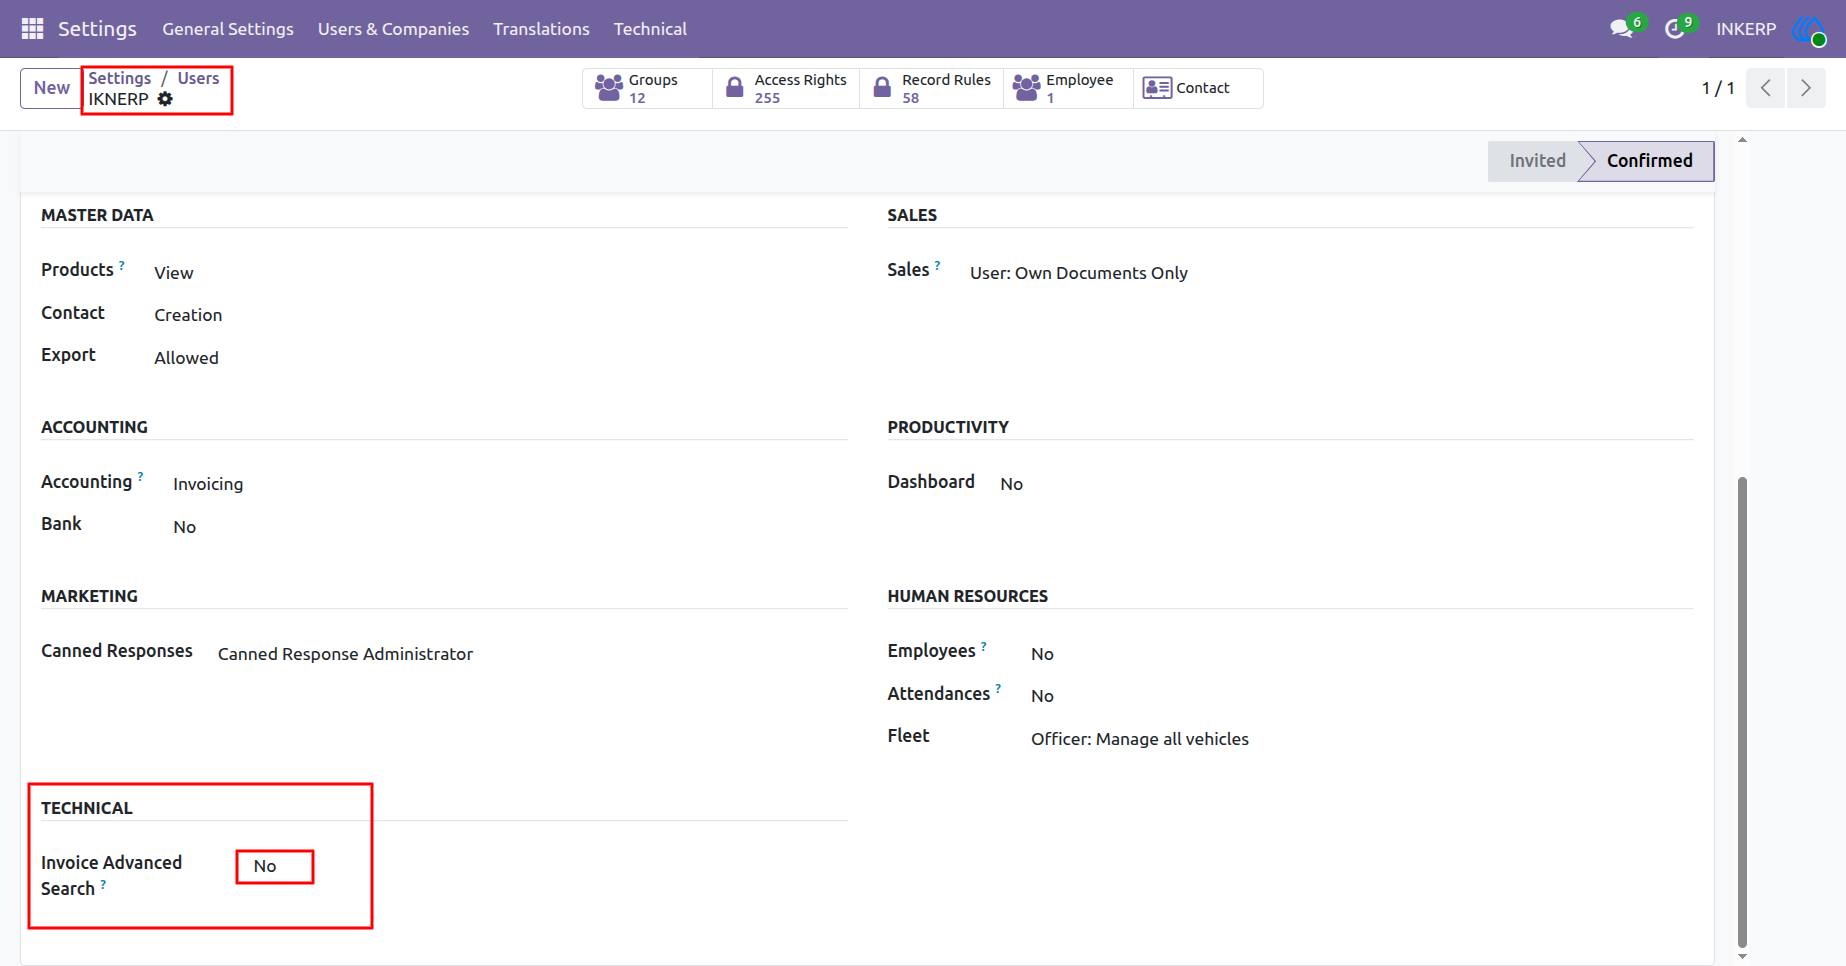Create a new record with New
This screenshot has width=1846, height=966.
pos(51,88)
